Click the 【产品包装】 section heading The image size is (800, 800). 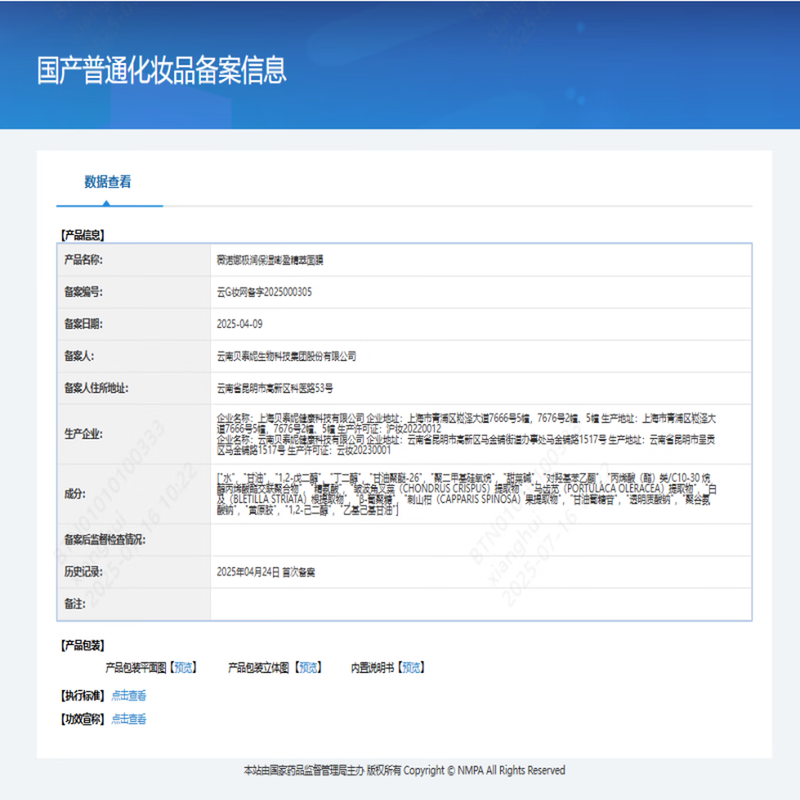(82, 646)
